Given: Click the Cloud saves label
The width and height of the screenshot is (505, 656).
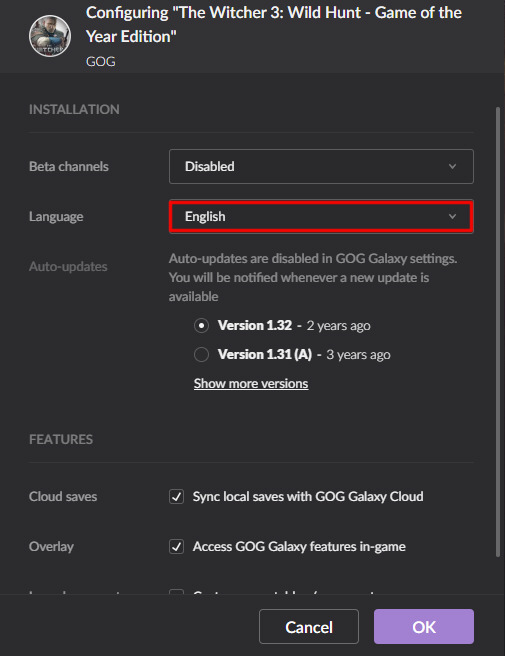Looking at the screenshot, I should pyautogui.click(x=63, y=497).
